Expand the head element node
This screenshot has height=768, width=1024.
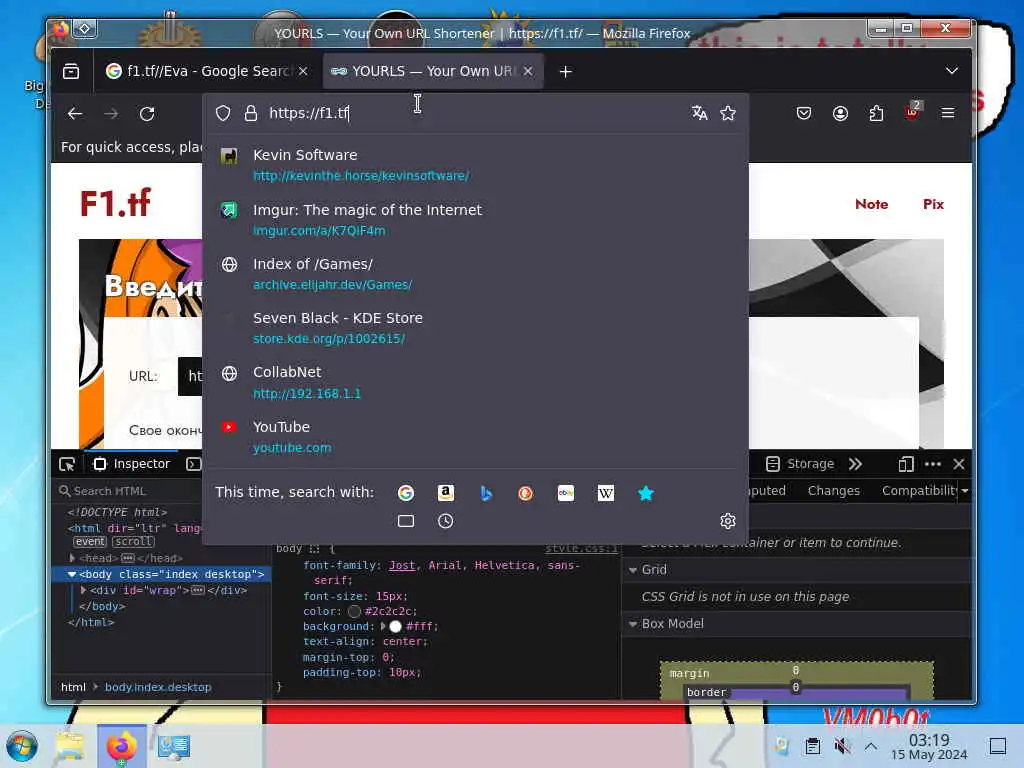72,558
